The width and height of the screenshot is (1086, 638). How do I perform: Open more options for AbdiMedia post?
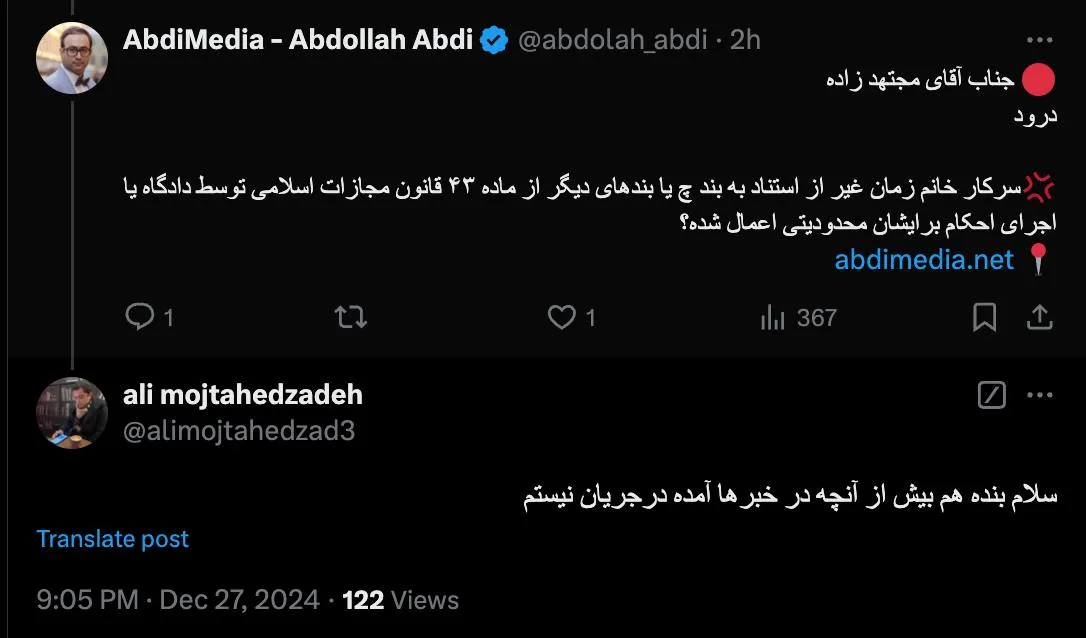pyautogui.click(x=1040, y=41)
